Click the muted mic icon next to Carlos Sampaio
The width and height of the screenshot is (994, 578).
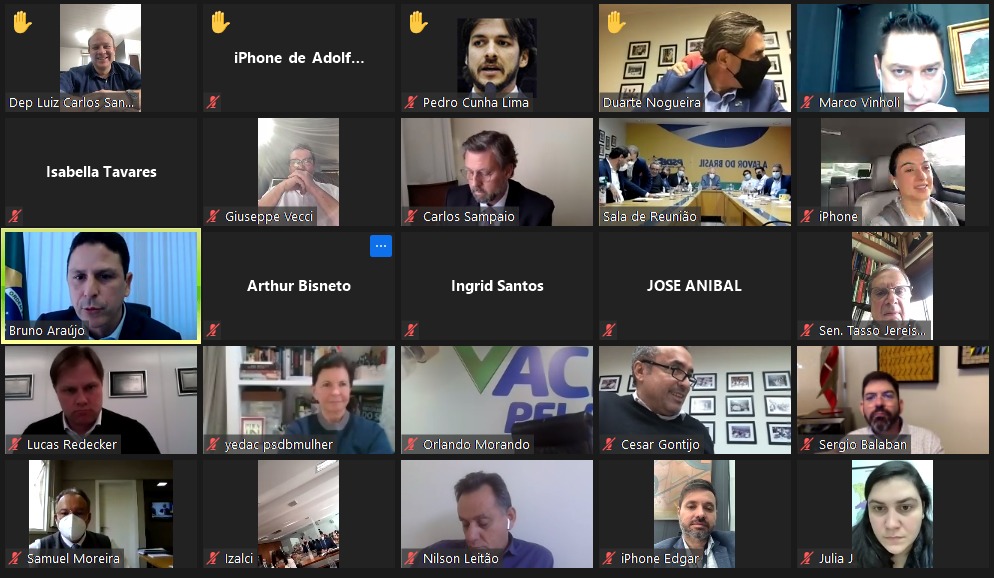tap(411, 216)
